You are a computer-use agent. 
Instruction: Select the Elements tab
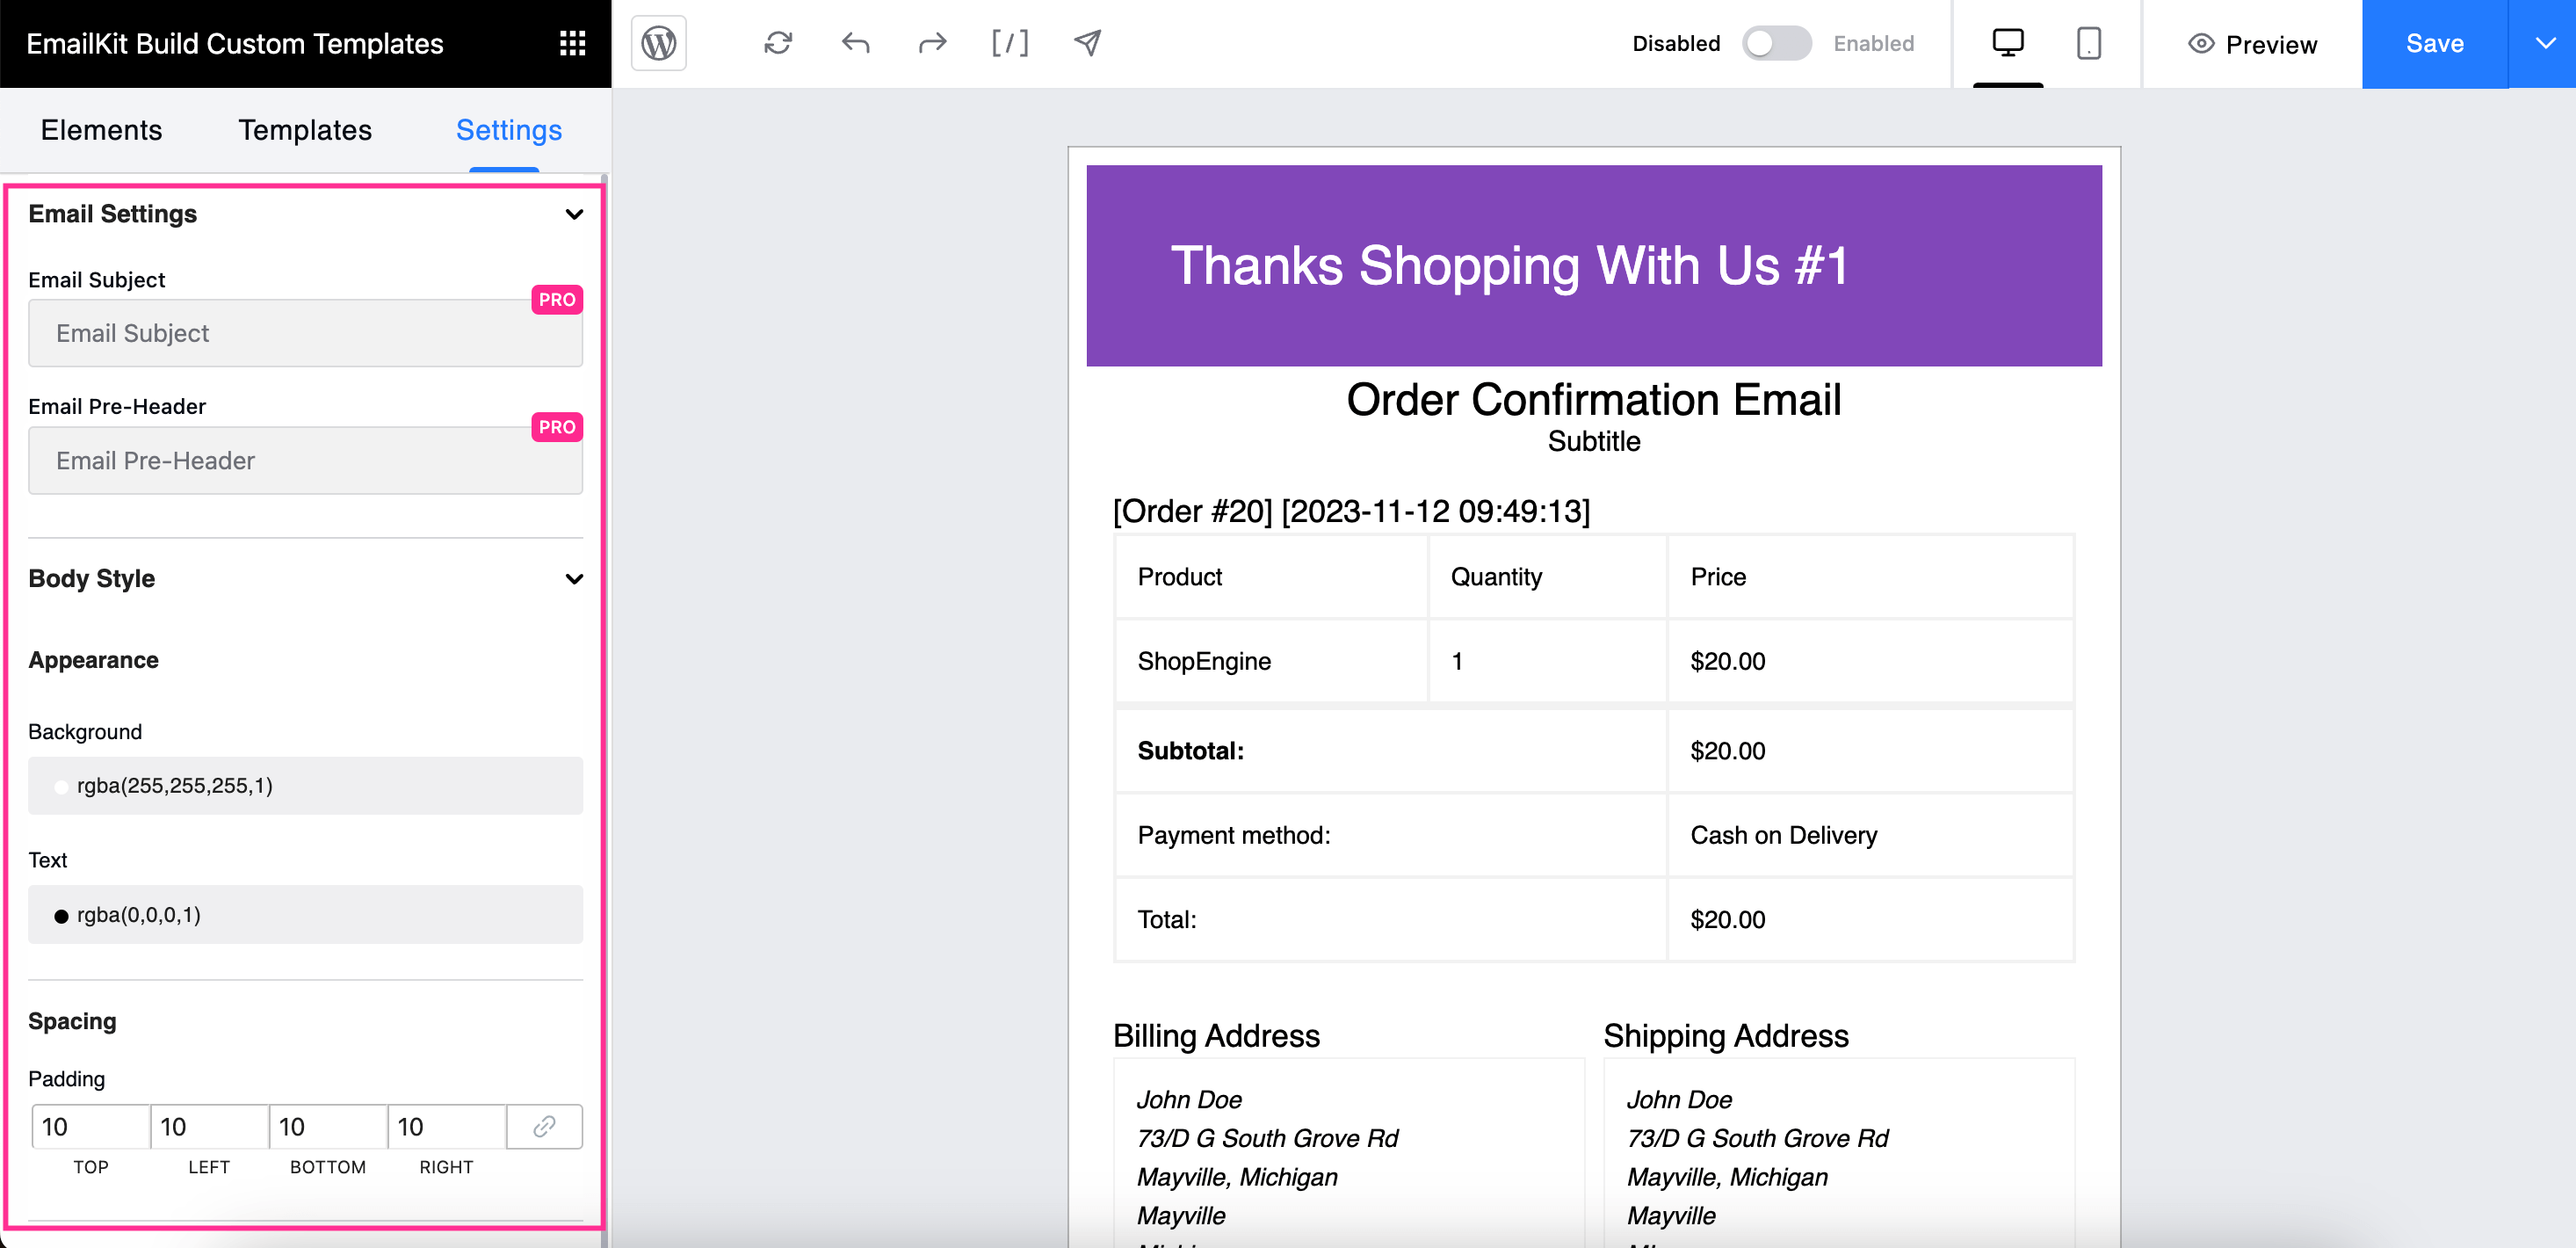pyautogui.click(x=104, y=128)
